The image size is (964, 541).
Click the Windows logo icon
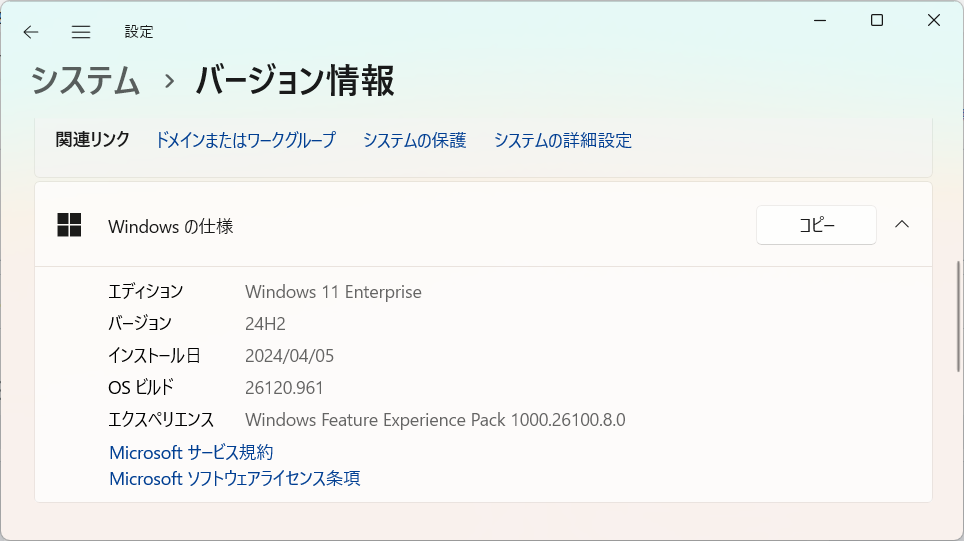point(69,225)
